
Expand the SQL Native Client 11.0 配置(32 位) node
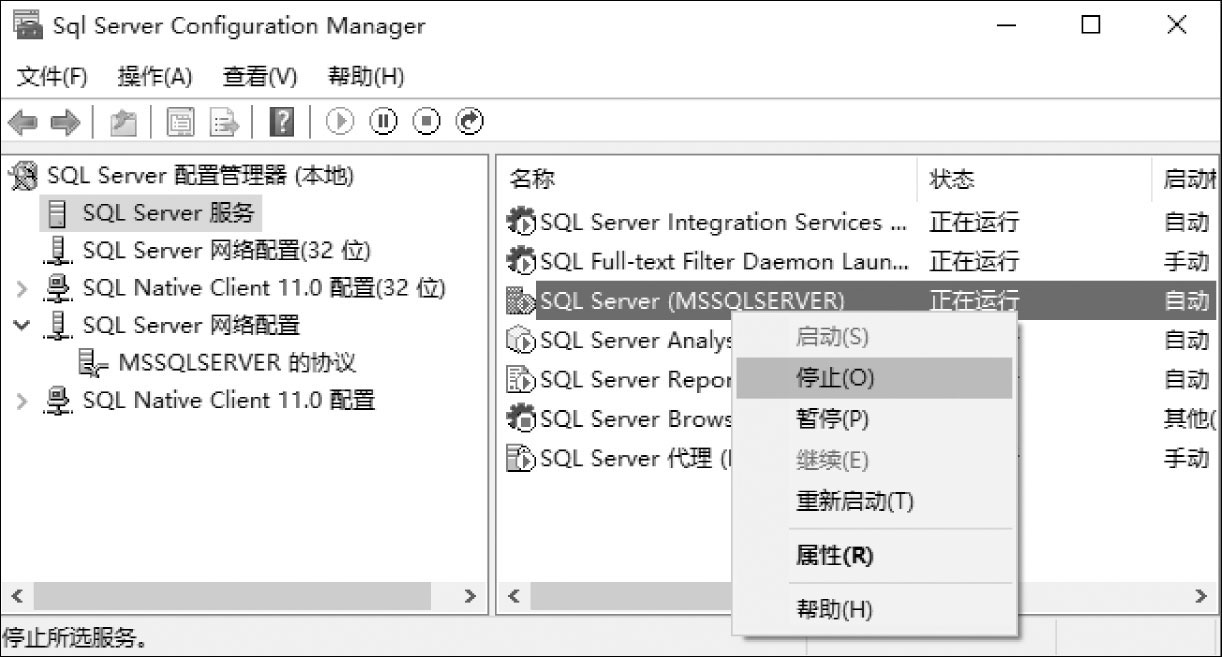[23, 289]
